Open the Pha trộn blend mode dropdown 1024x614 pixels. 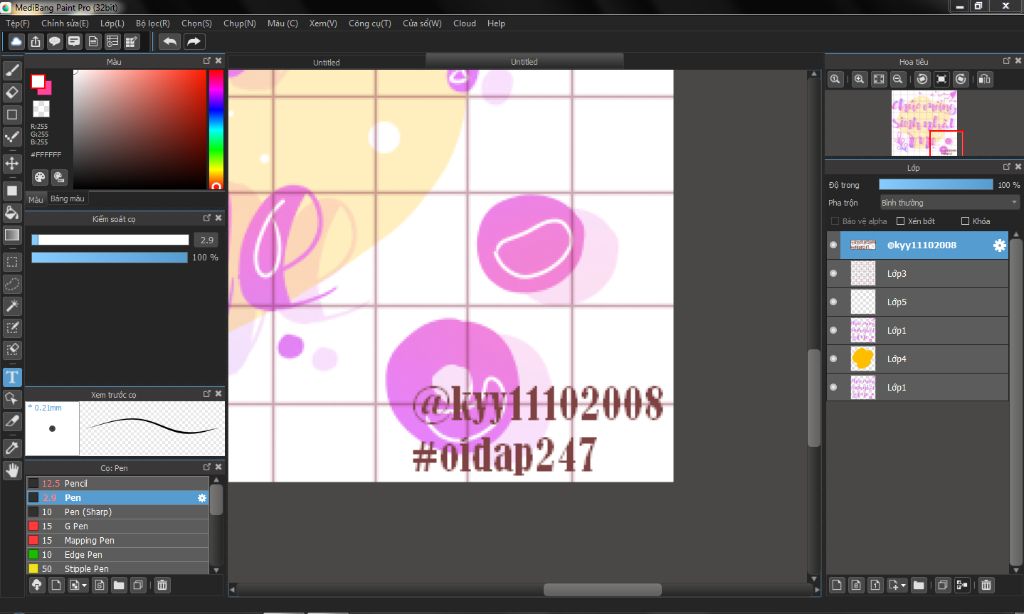click(x=949, y=202)
